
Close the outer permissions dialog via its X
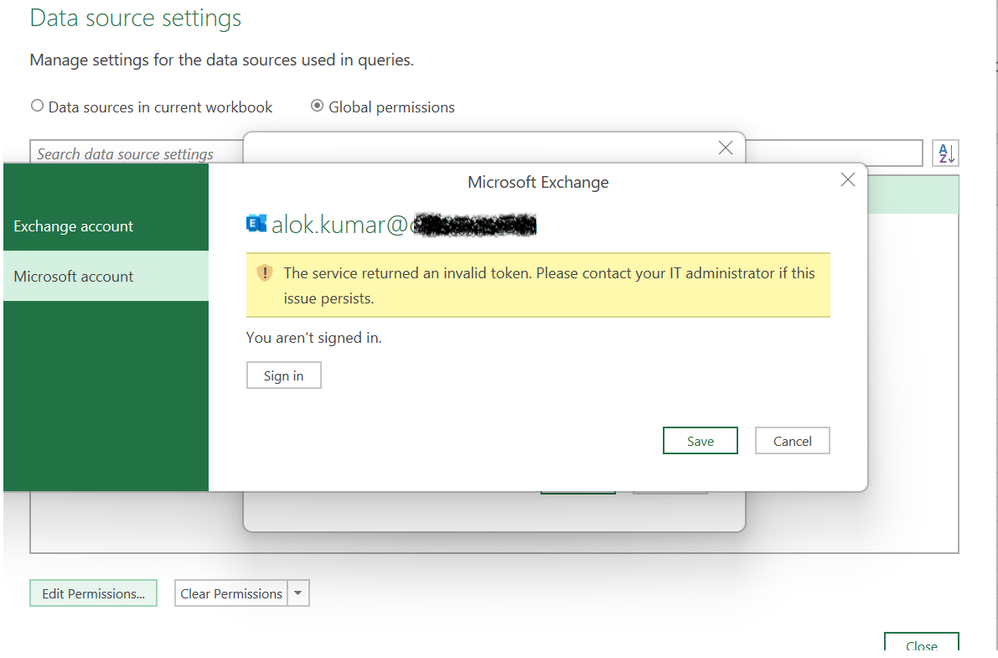(725, 147)
